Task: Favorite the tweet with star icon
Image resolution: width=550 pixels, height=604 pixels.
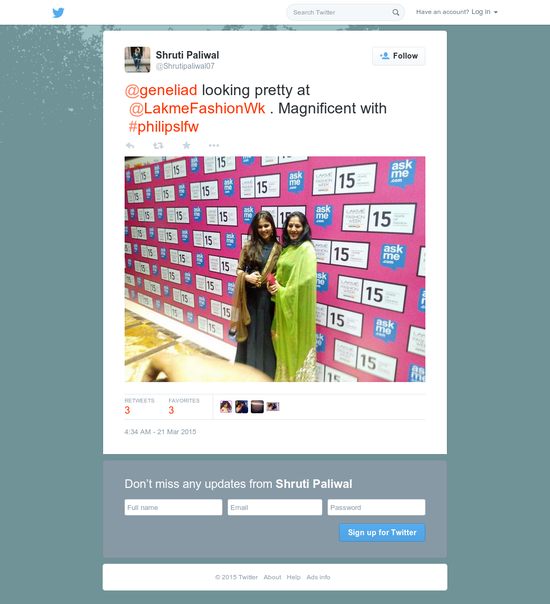Action: pos(186,145)
